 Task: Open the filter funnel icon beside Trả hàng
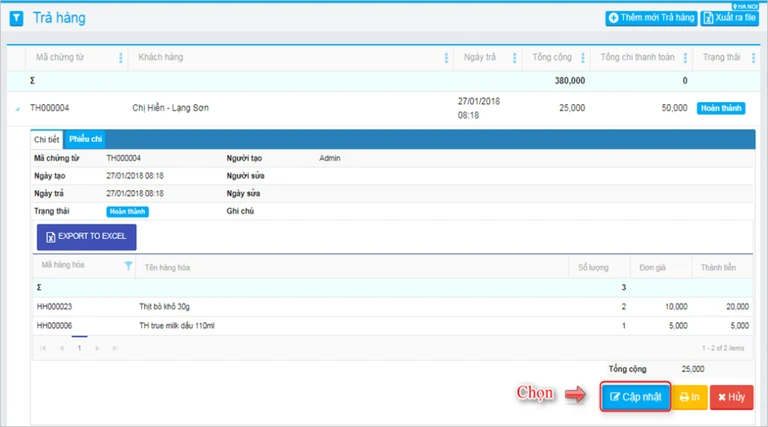[17, 19]
